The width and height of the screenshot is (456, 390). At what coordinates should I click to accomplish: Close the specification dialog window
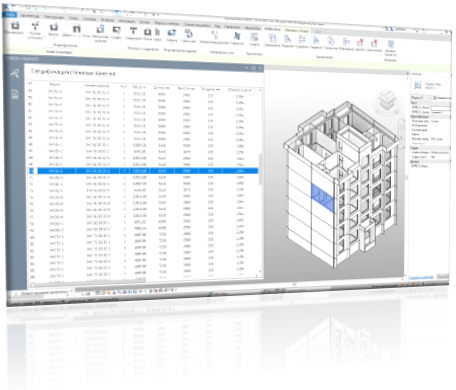coord(260,69)
